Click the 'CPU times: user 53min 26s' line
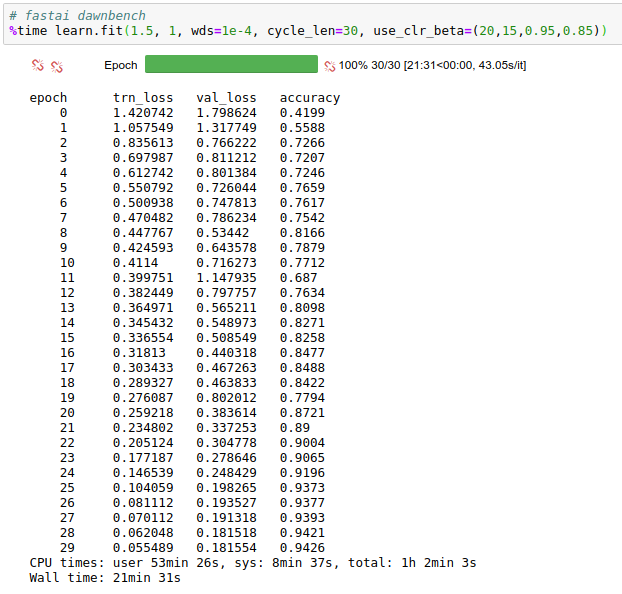Screen dimensions: 622x594 pos(253,563)
